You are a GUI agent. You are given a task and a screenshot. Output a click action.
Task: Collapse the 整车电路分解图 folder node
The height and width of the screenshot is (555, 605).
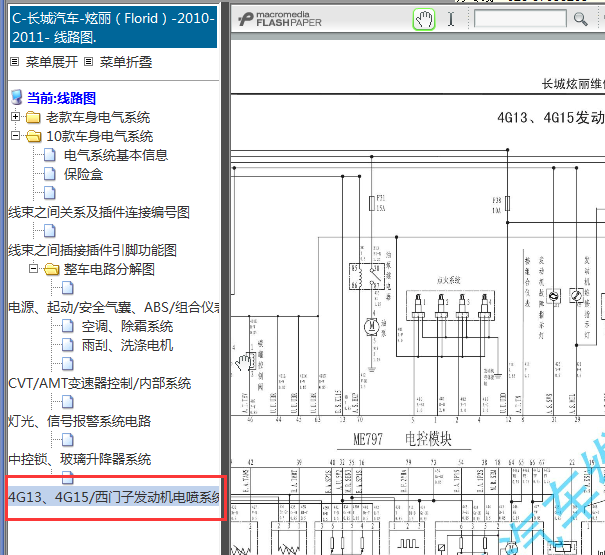[34, 268]
